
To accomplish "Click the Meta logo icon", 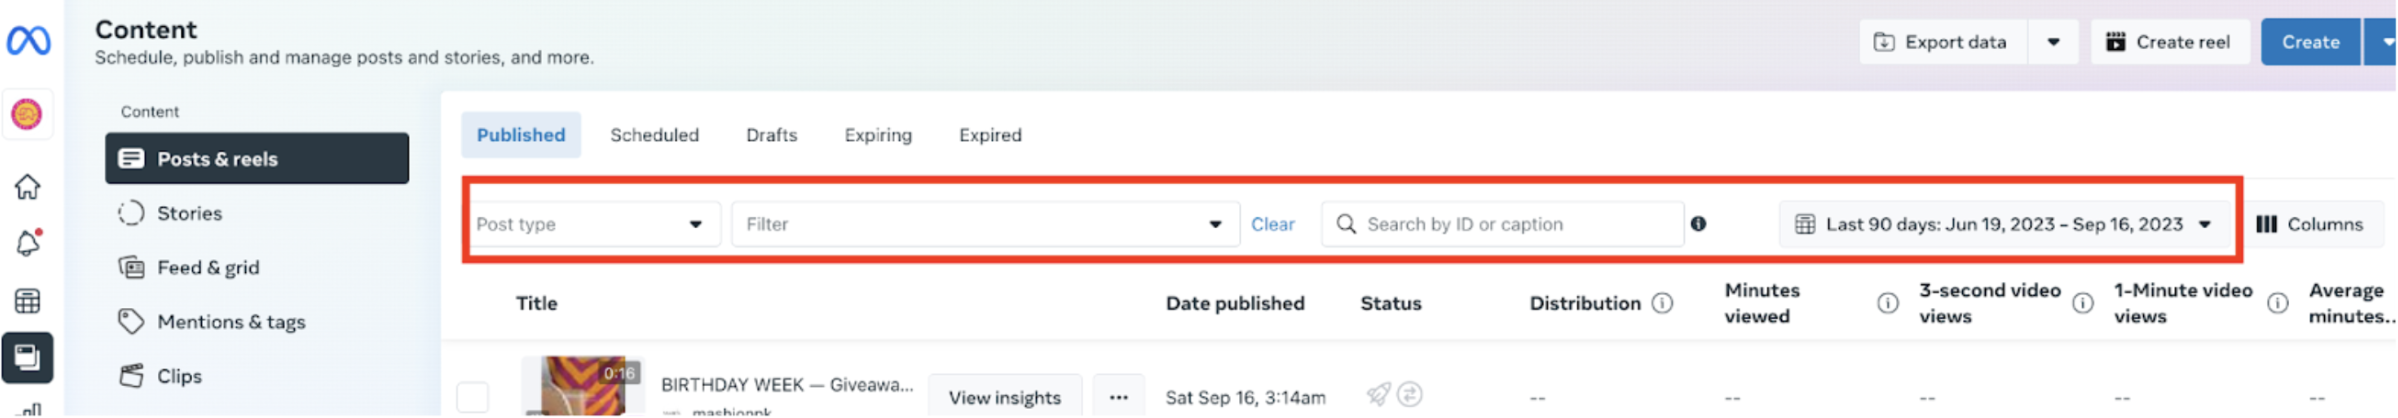I will pyautogui.click(x=28, y=41).
